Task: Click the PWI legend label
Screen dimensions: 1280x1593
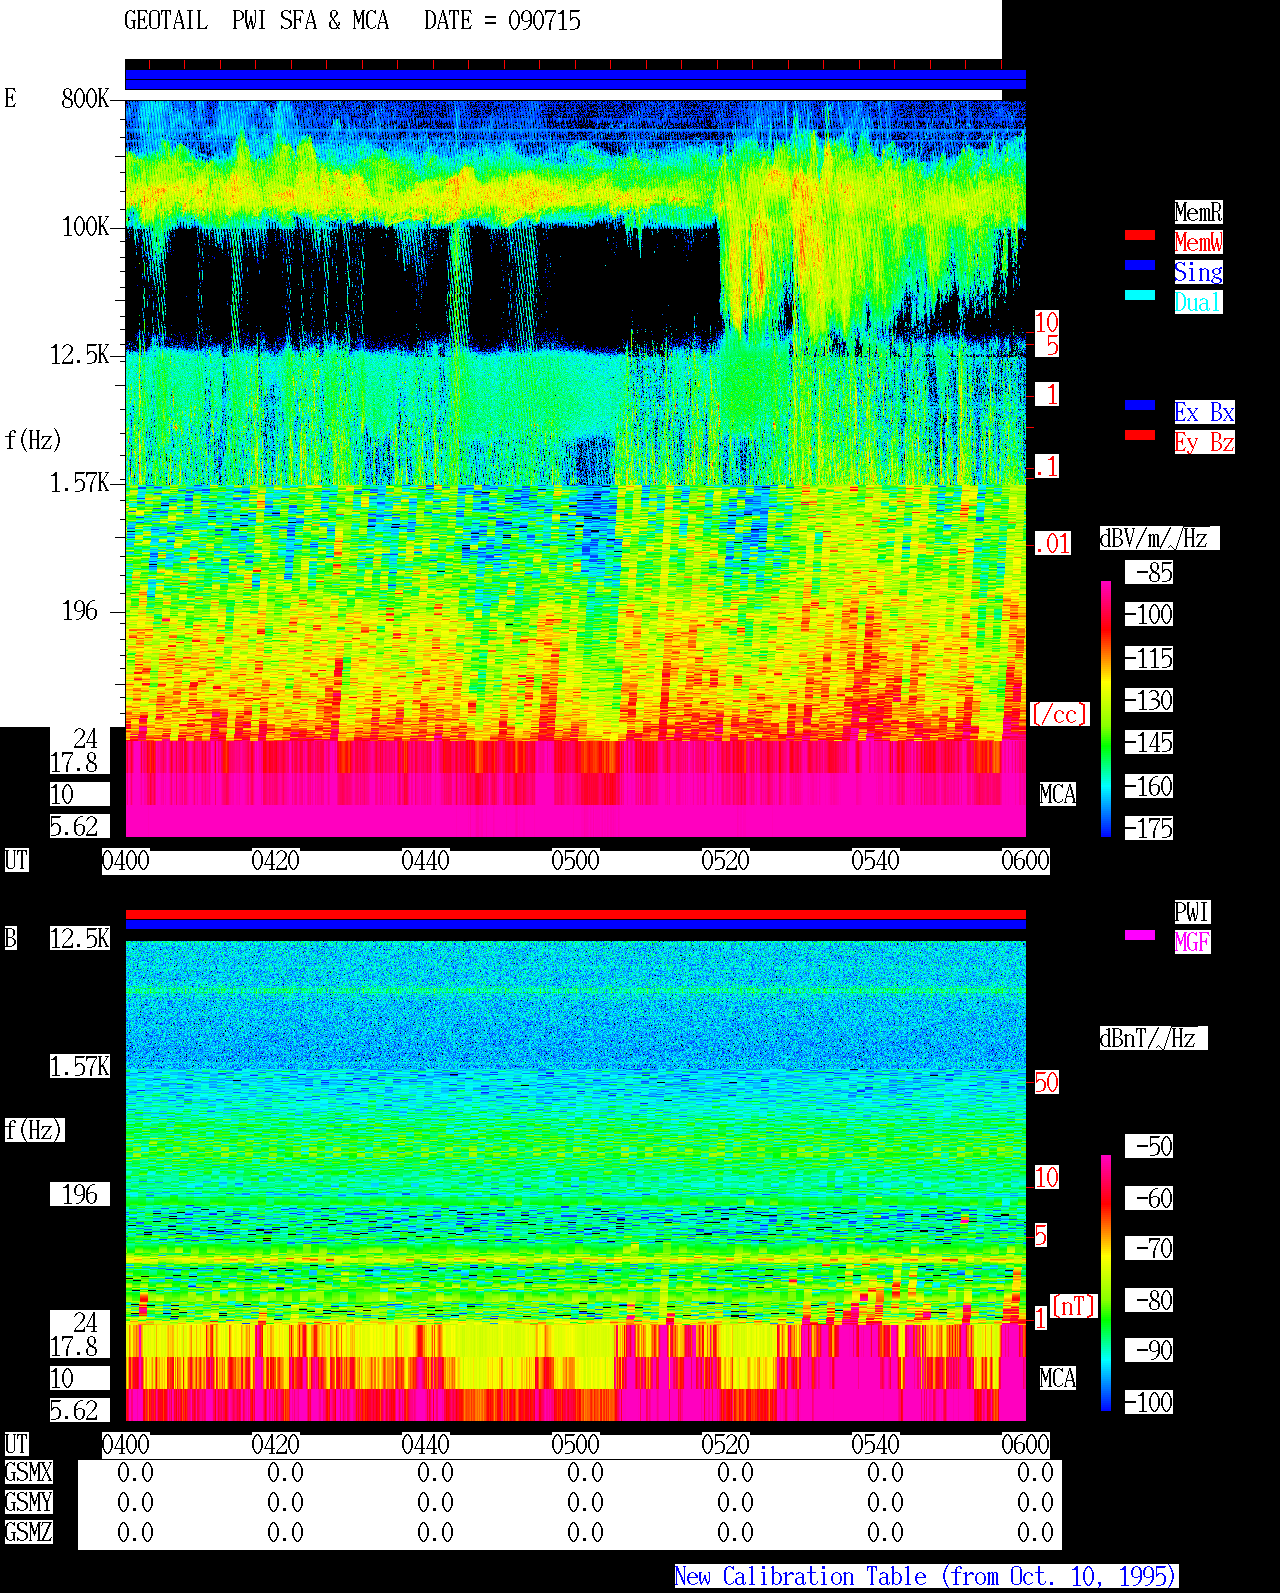Action: click(1192, 912)
